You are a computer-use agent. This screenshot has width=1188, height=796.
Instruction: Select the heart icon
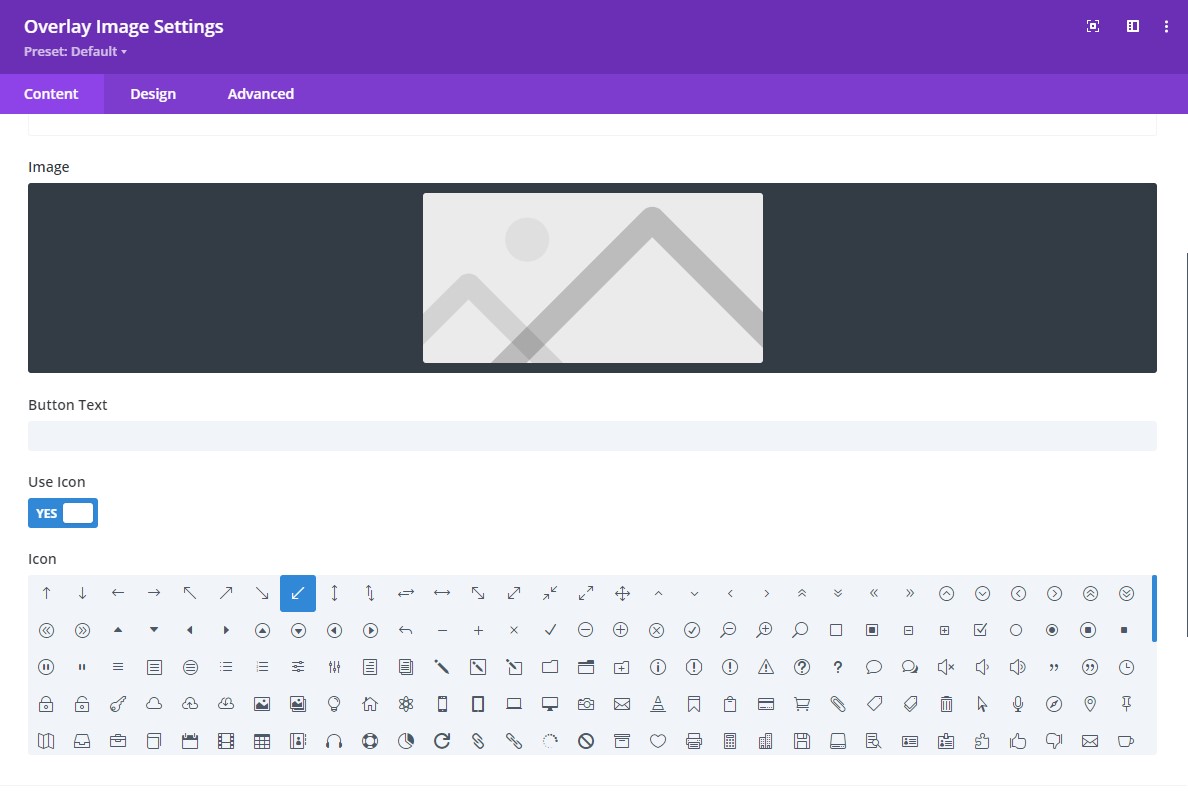point(658,741)
